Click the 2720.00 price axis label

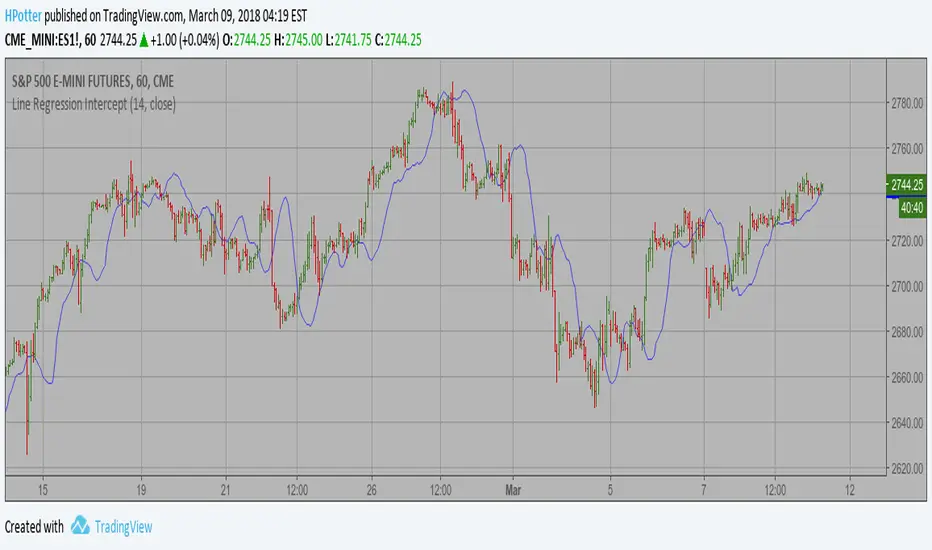click(x=907, y=241)
